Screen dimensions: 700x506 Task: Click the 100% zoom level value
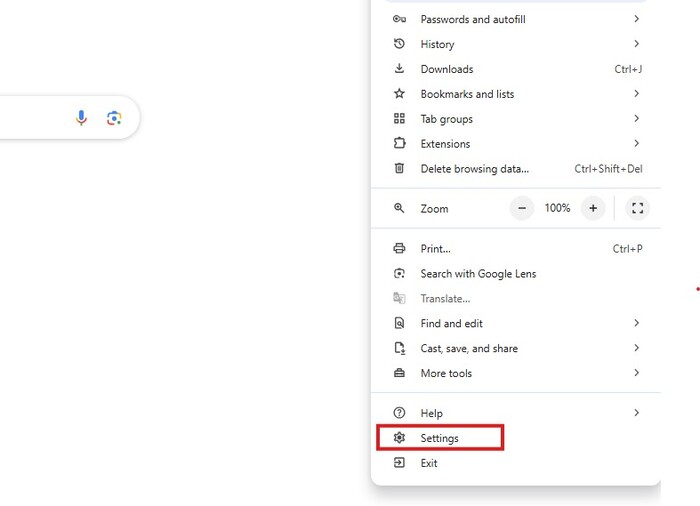pyautogui.click(x=557, y=208)
